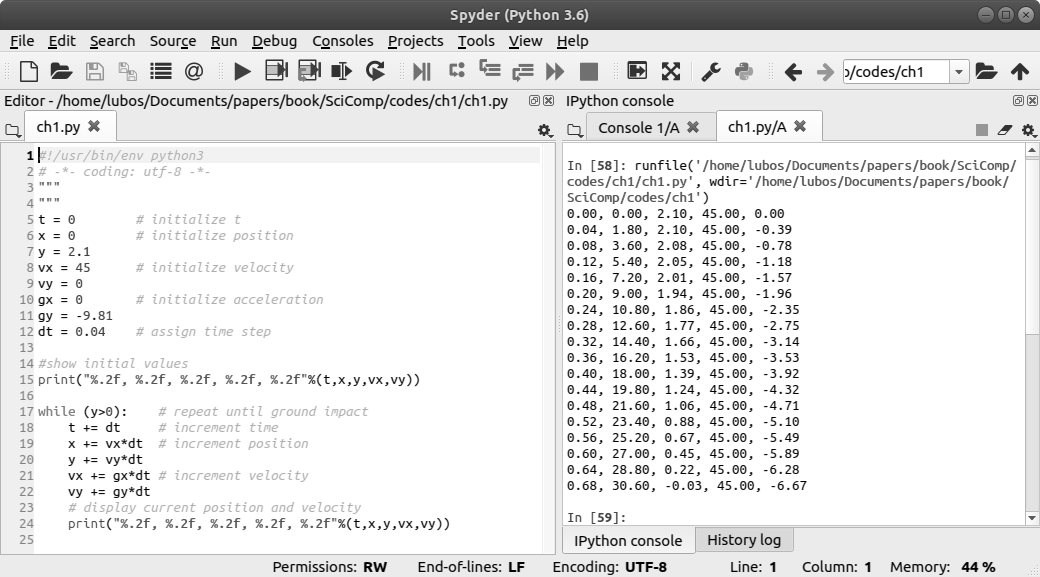
Task: Maximize the current pane
Action: coord(637,70)
